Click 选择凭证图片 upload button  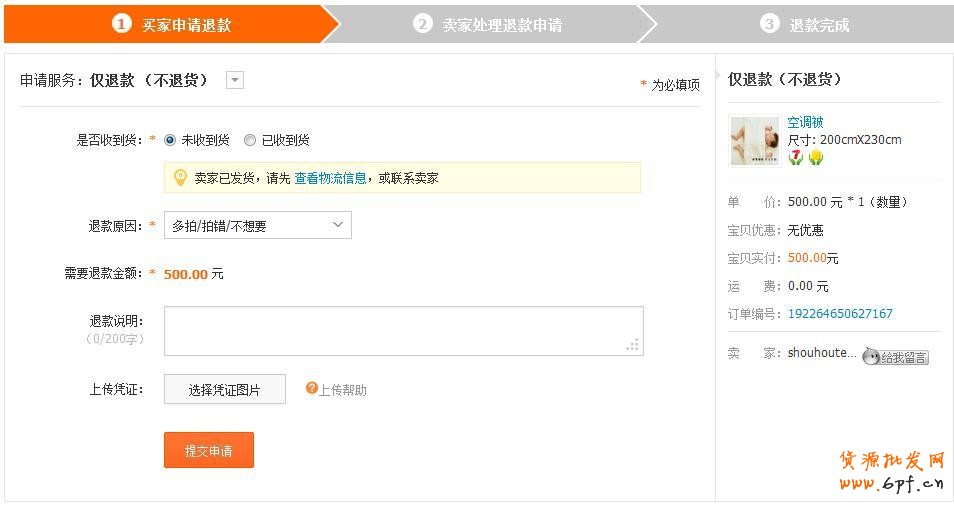pos(225,389)
